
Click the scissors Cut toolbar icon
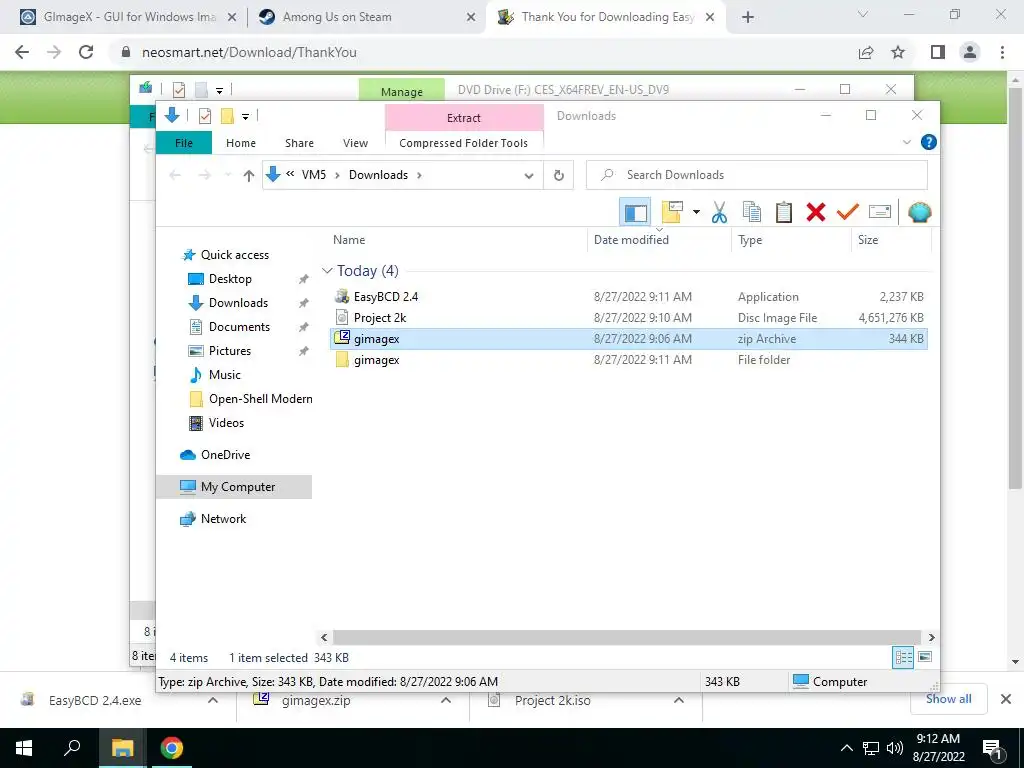pos(719,212)
